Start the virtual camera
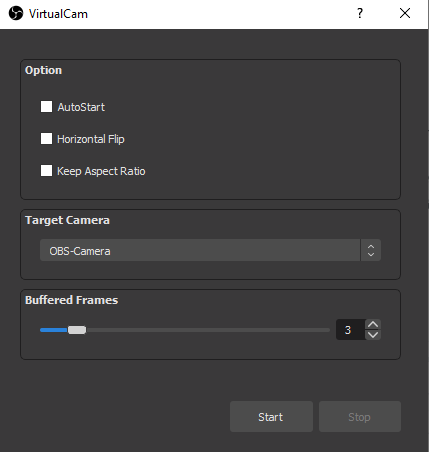Screen dimensions: 429x452 pyautogui.click(x=271, y=417)
